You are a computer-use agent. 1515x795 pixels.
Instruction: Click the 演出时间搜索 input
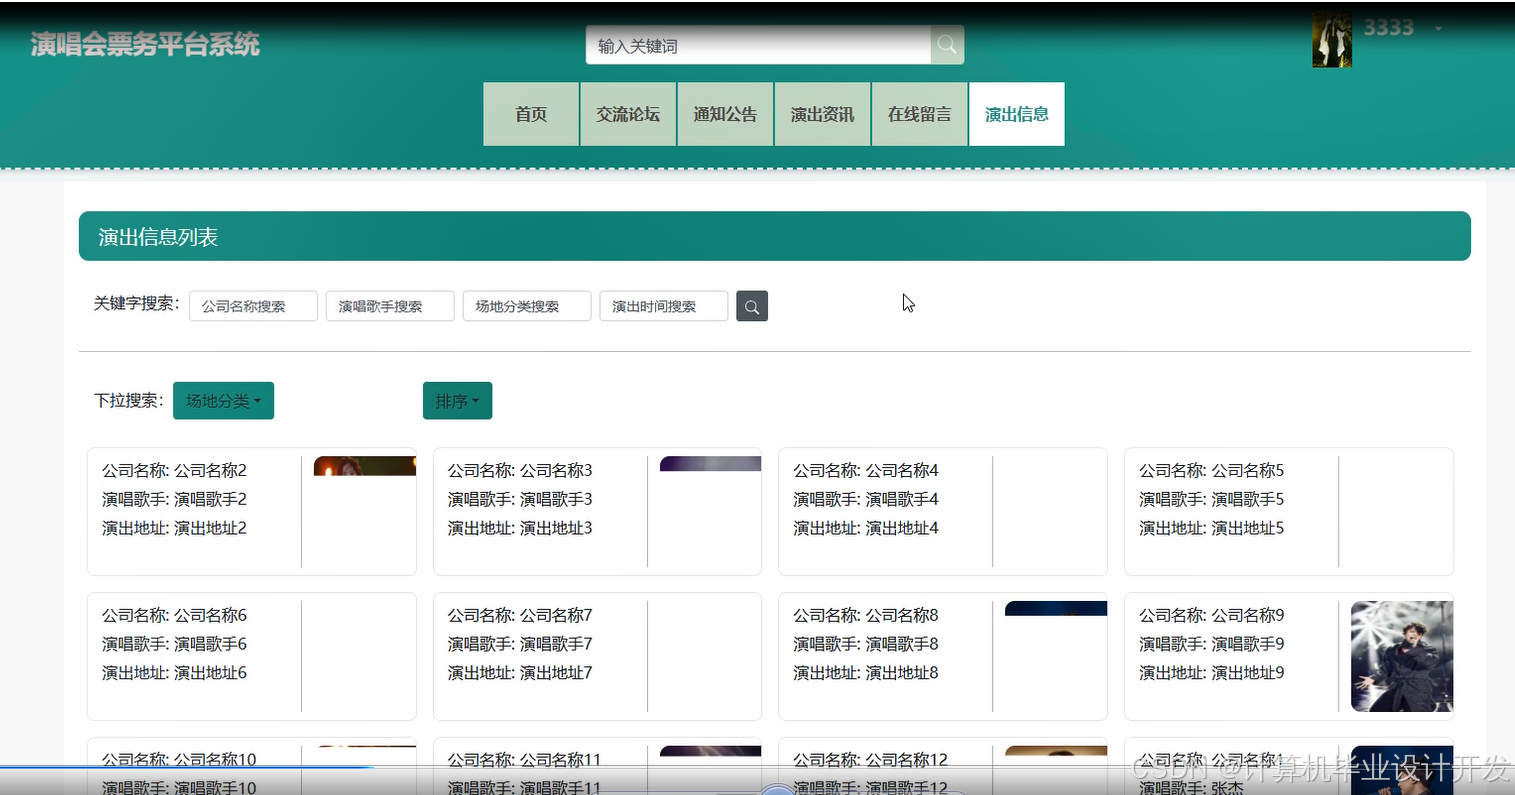click(x=664, y=306)
